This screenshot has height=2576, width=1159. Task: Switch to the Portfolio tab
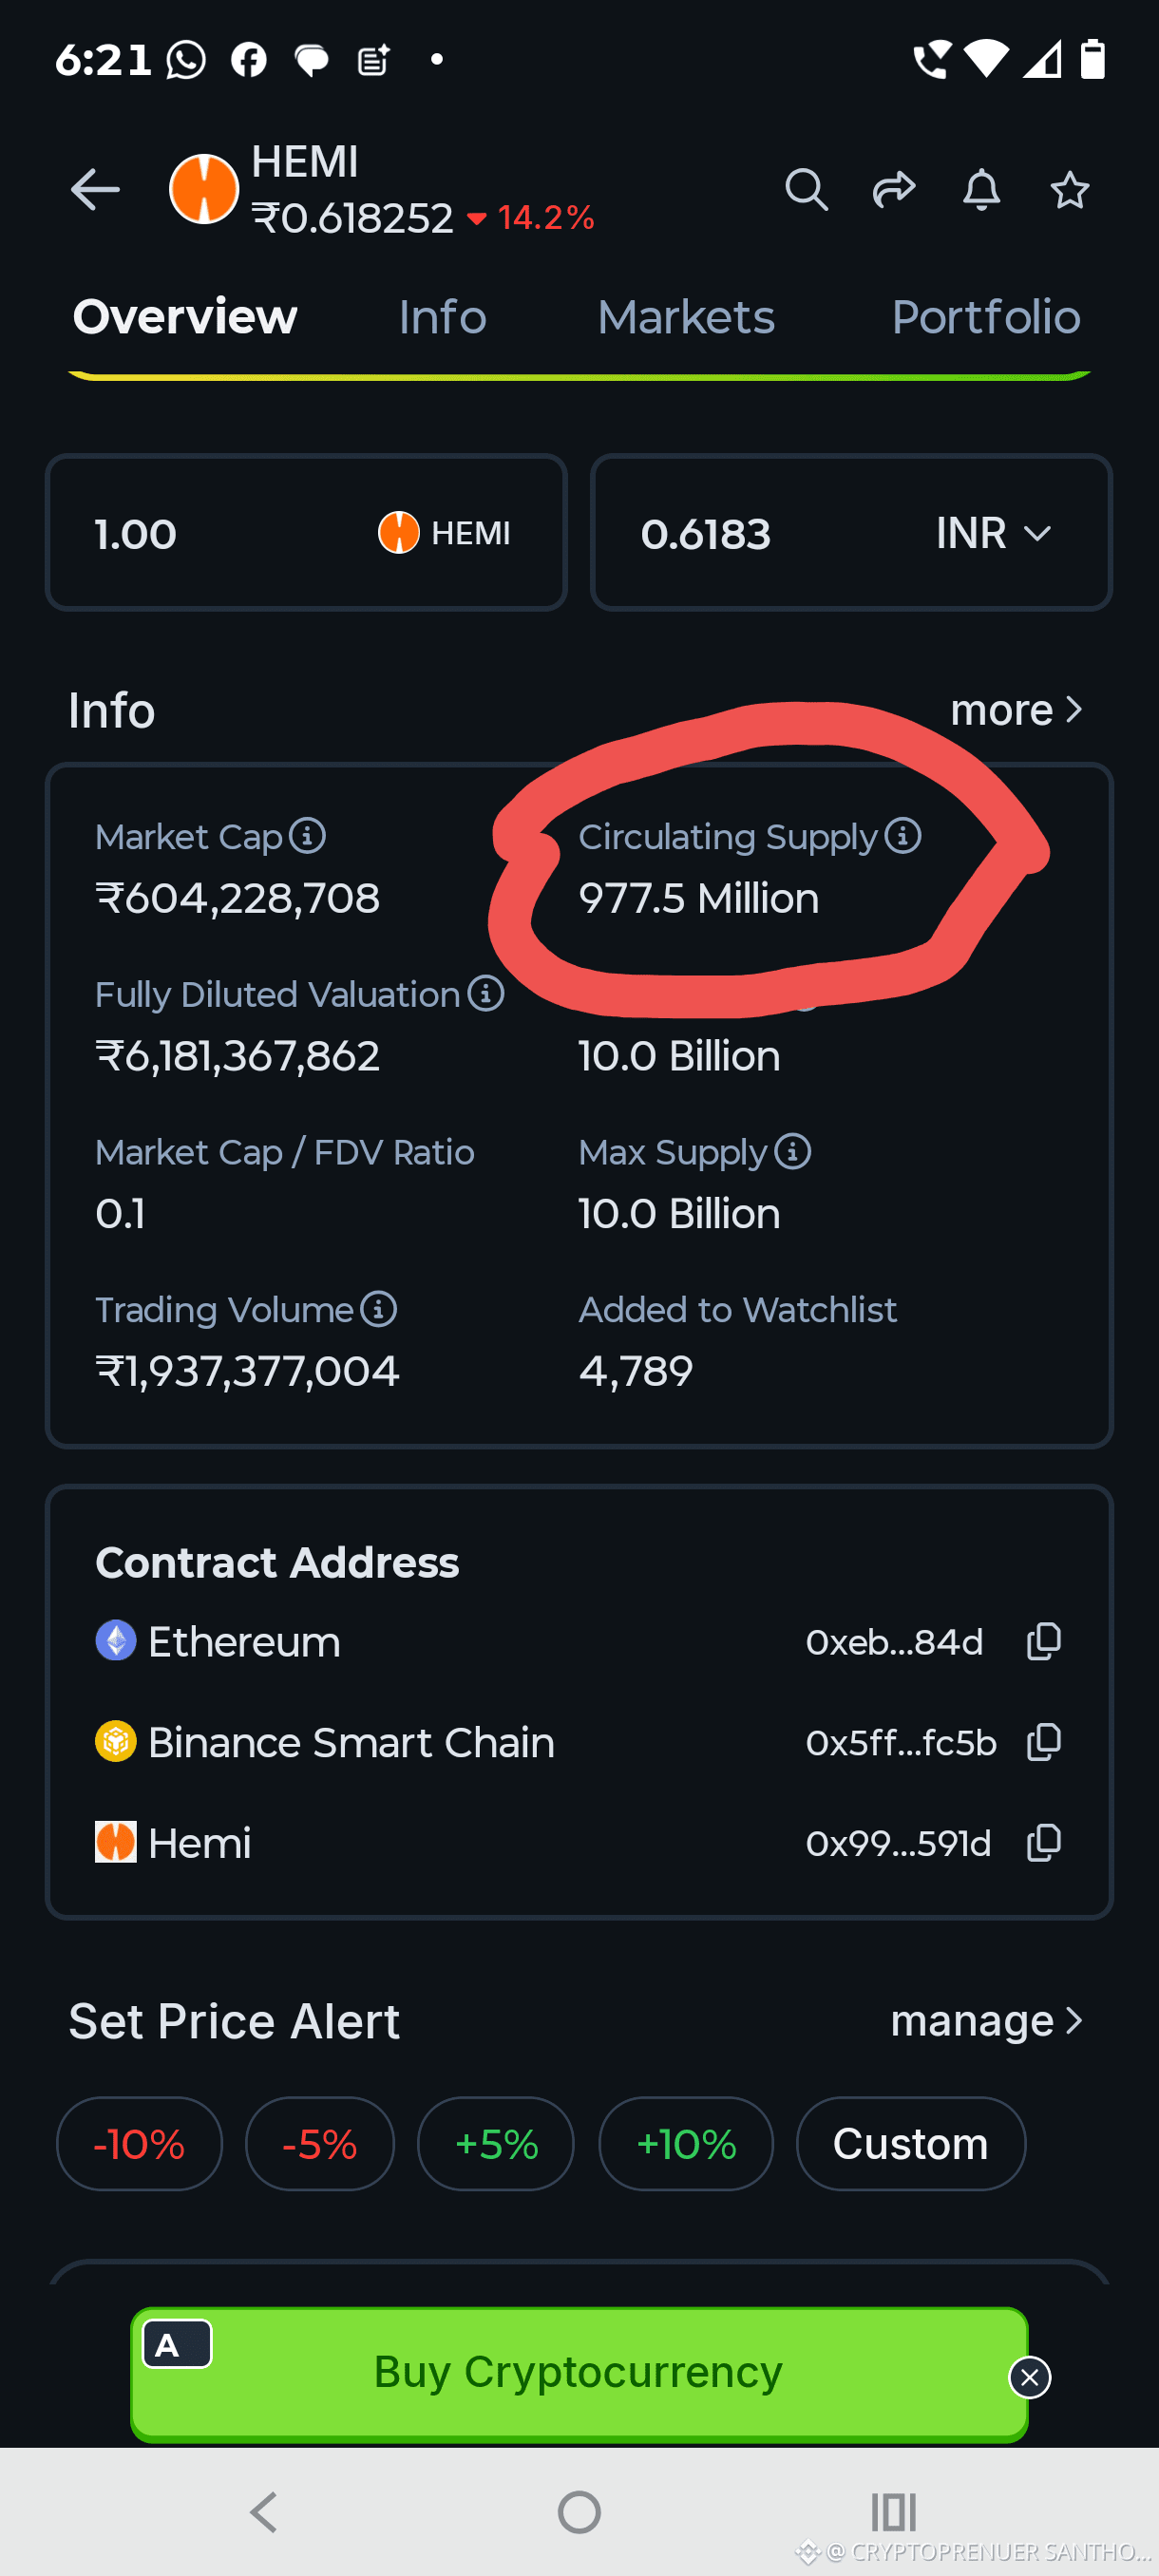pos(986,317)
